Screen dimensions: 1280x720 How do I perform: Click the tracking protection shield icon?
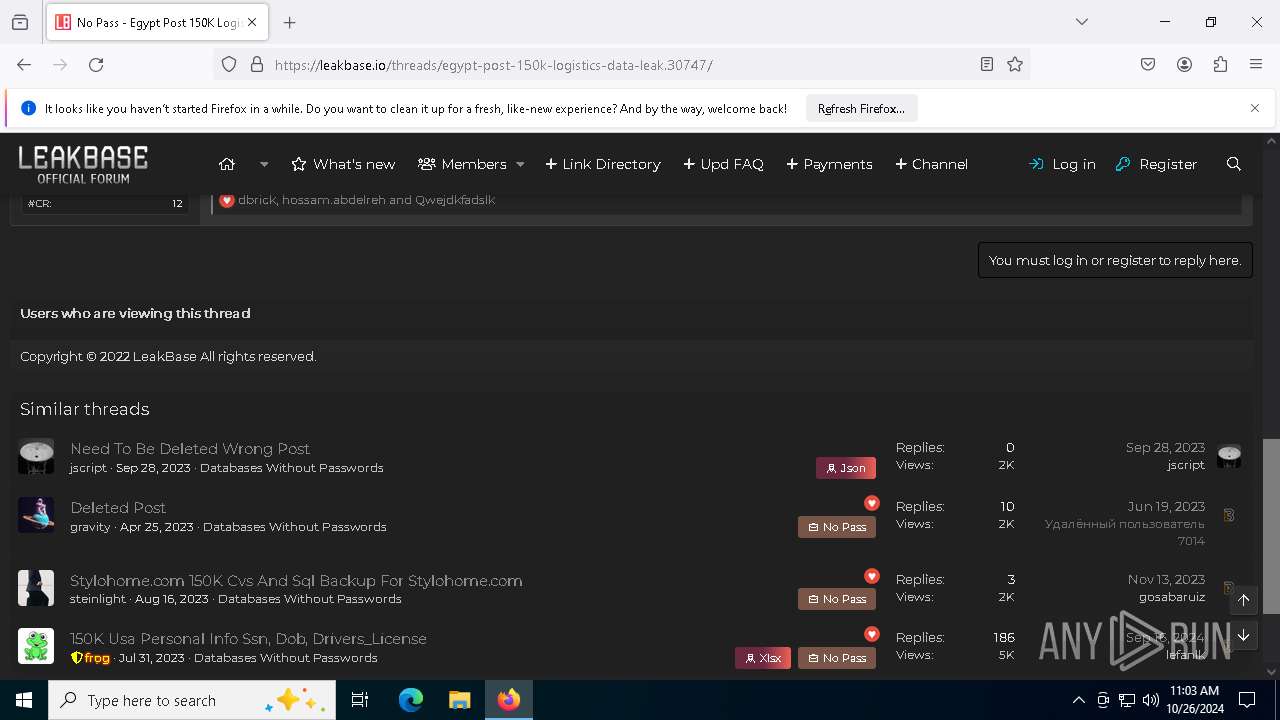(x=229, y=64)
